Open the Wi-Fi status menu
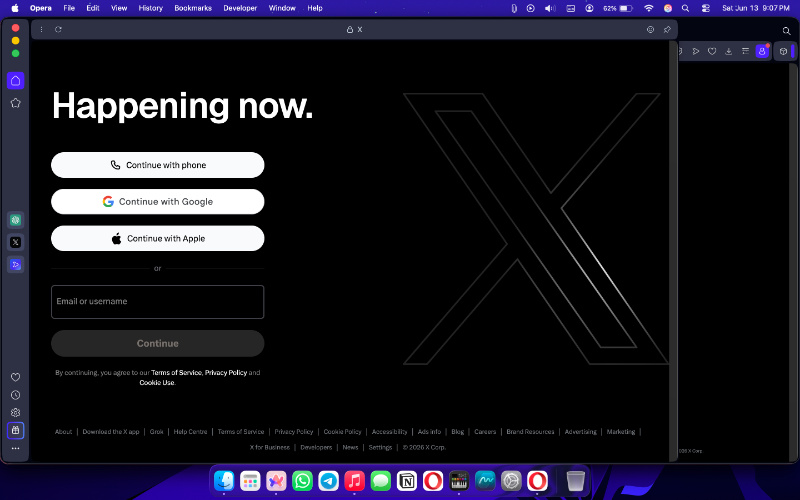Image resolution: width=800 pixels, height=500 pixels. tap(648, 8)
